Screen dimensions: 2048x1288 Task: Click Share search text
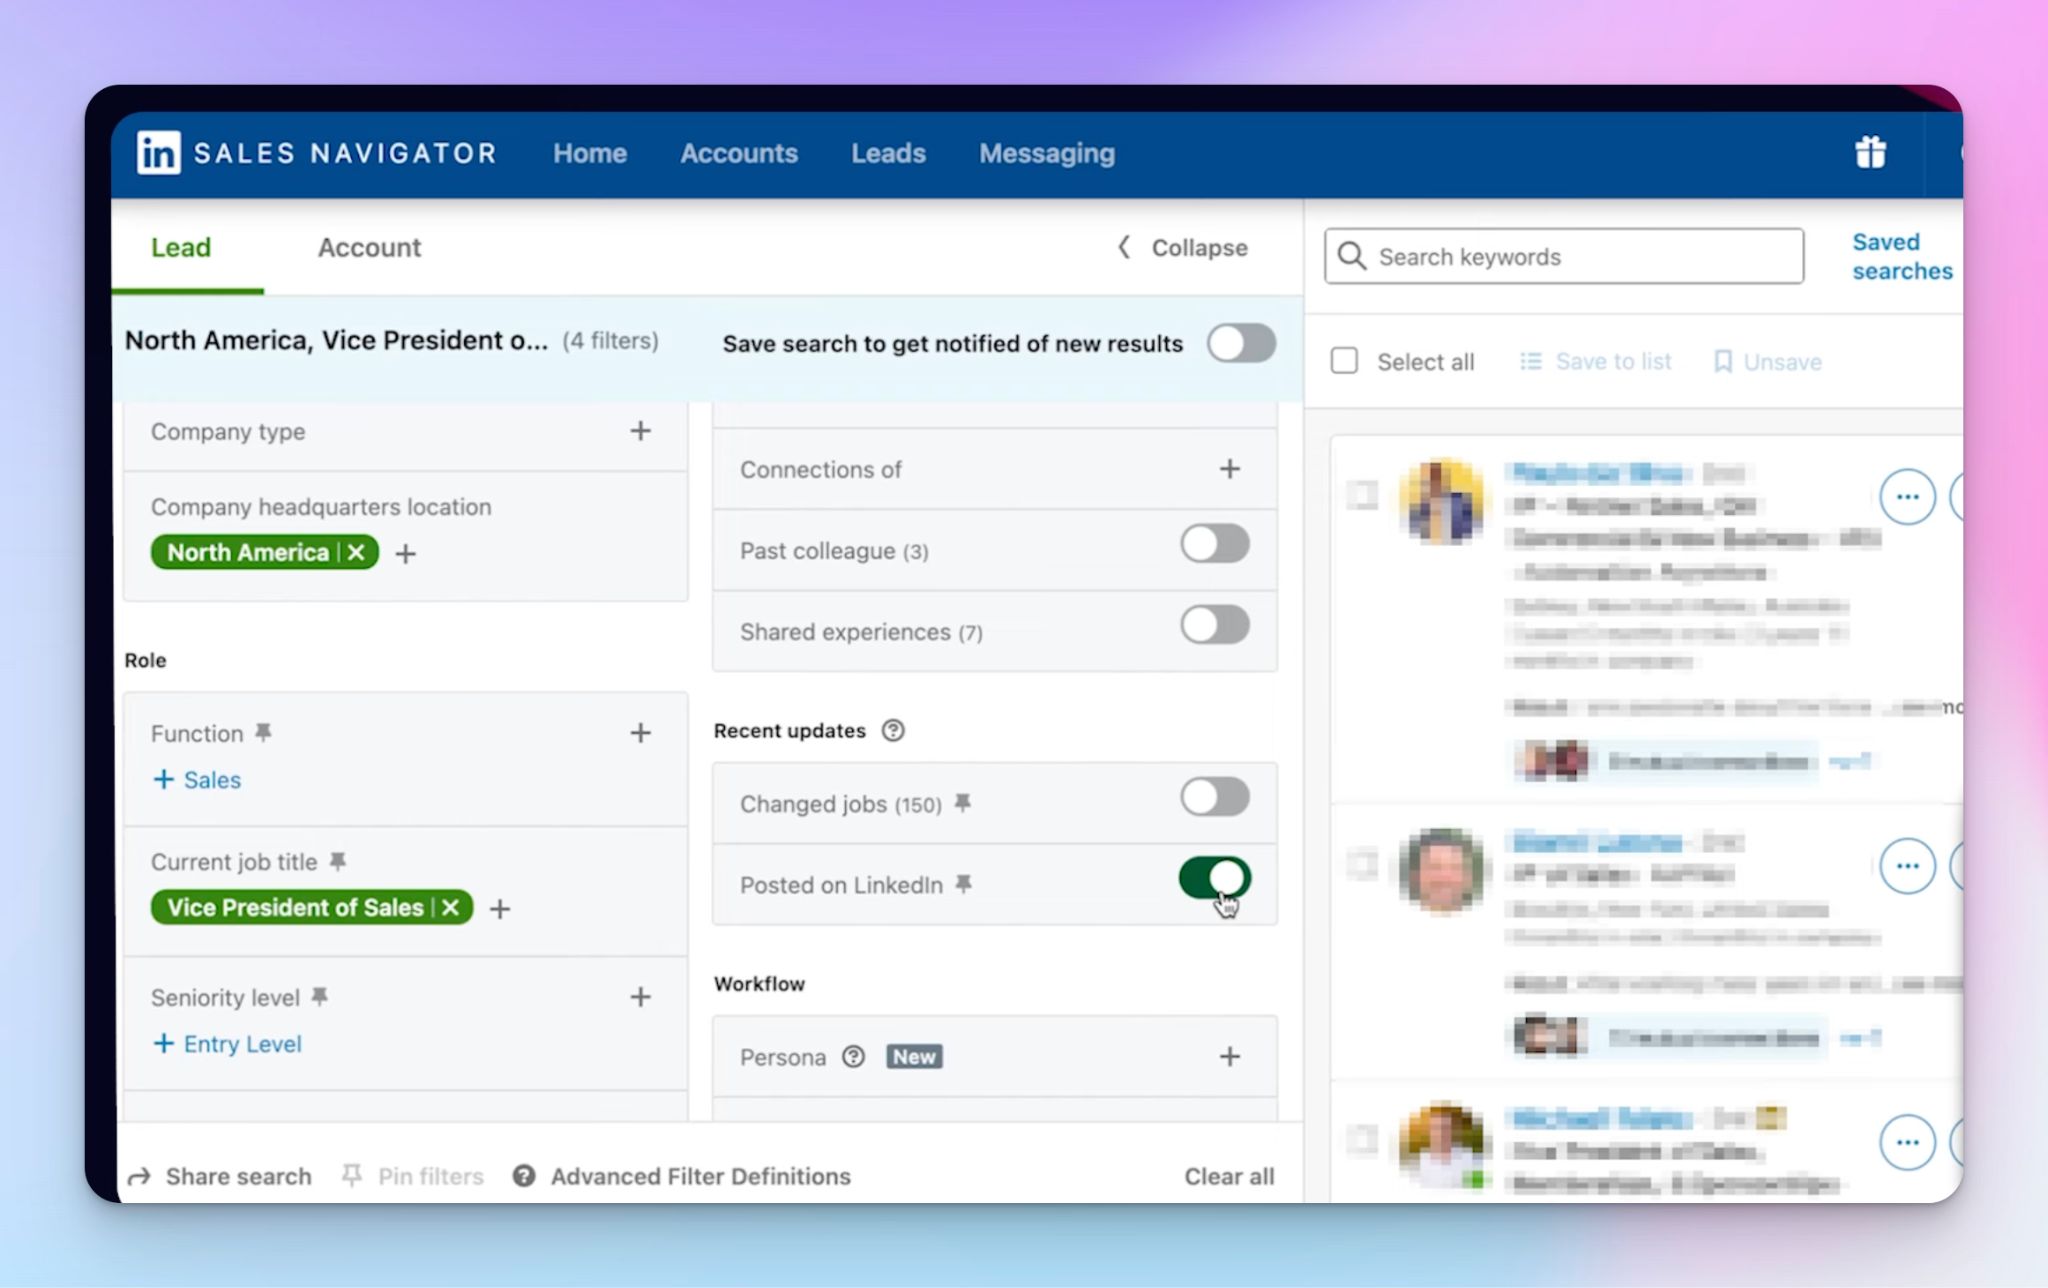(x=238, y=1176)
